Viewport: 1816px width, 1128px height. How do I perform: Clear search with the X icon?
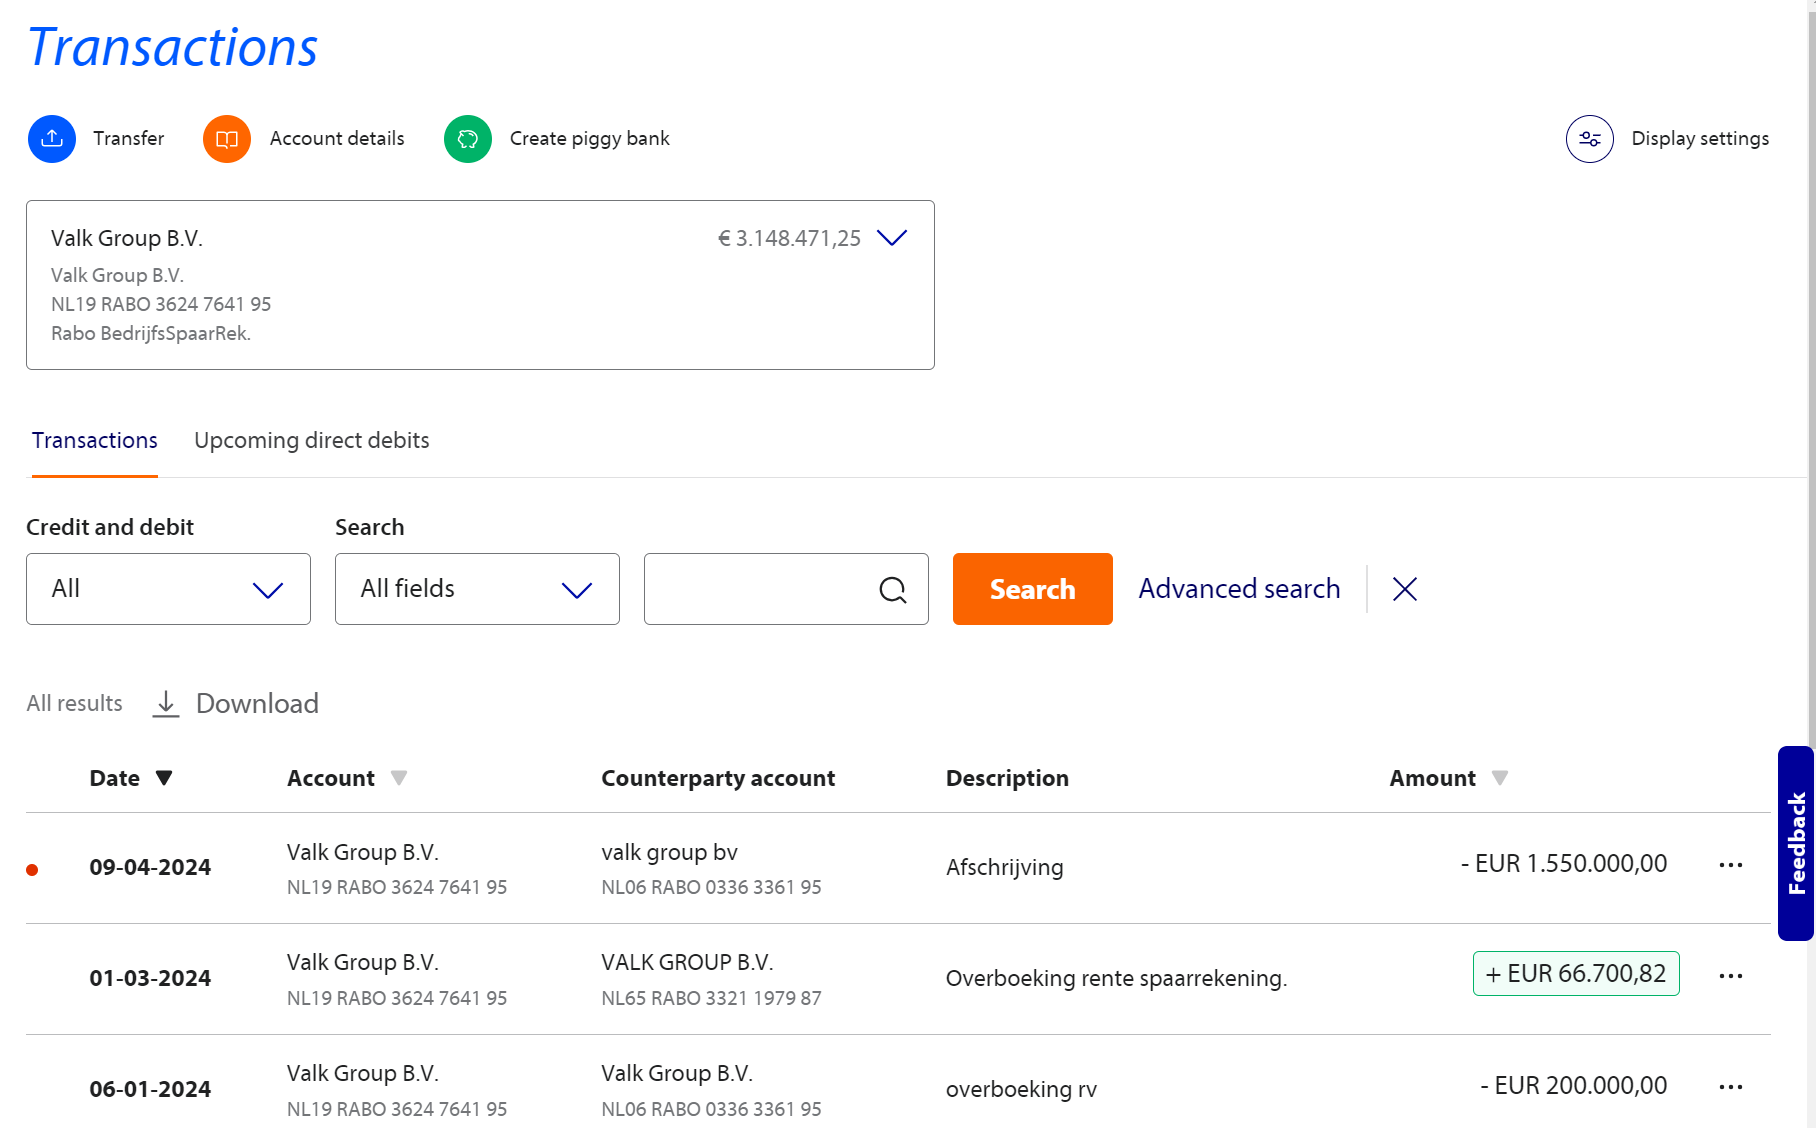(1404, 589)
